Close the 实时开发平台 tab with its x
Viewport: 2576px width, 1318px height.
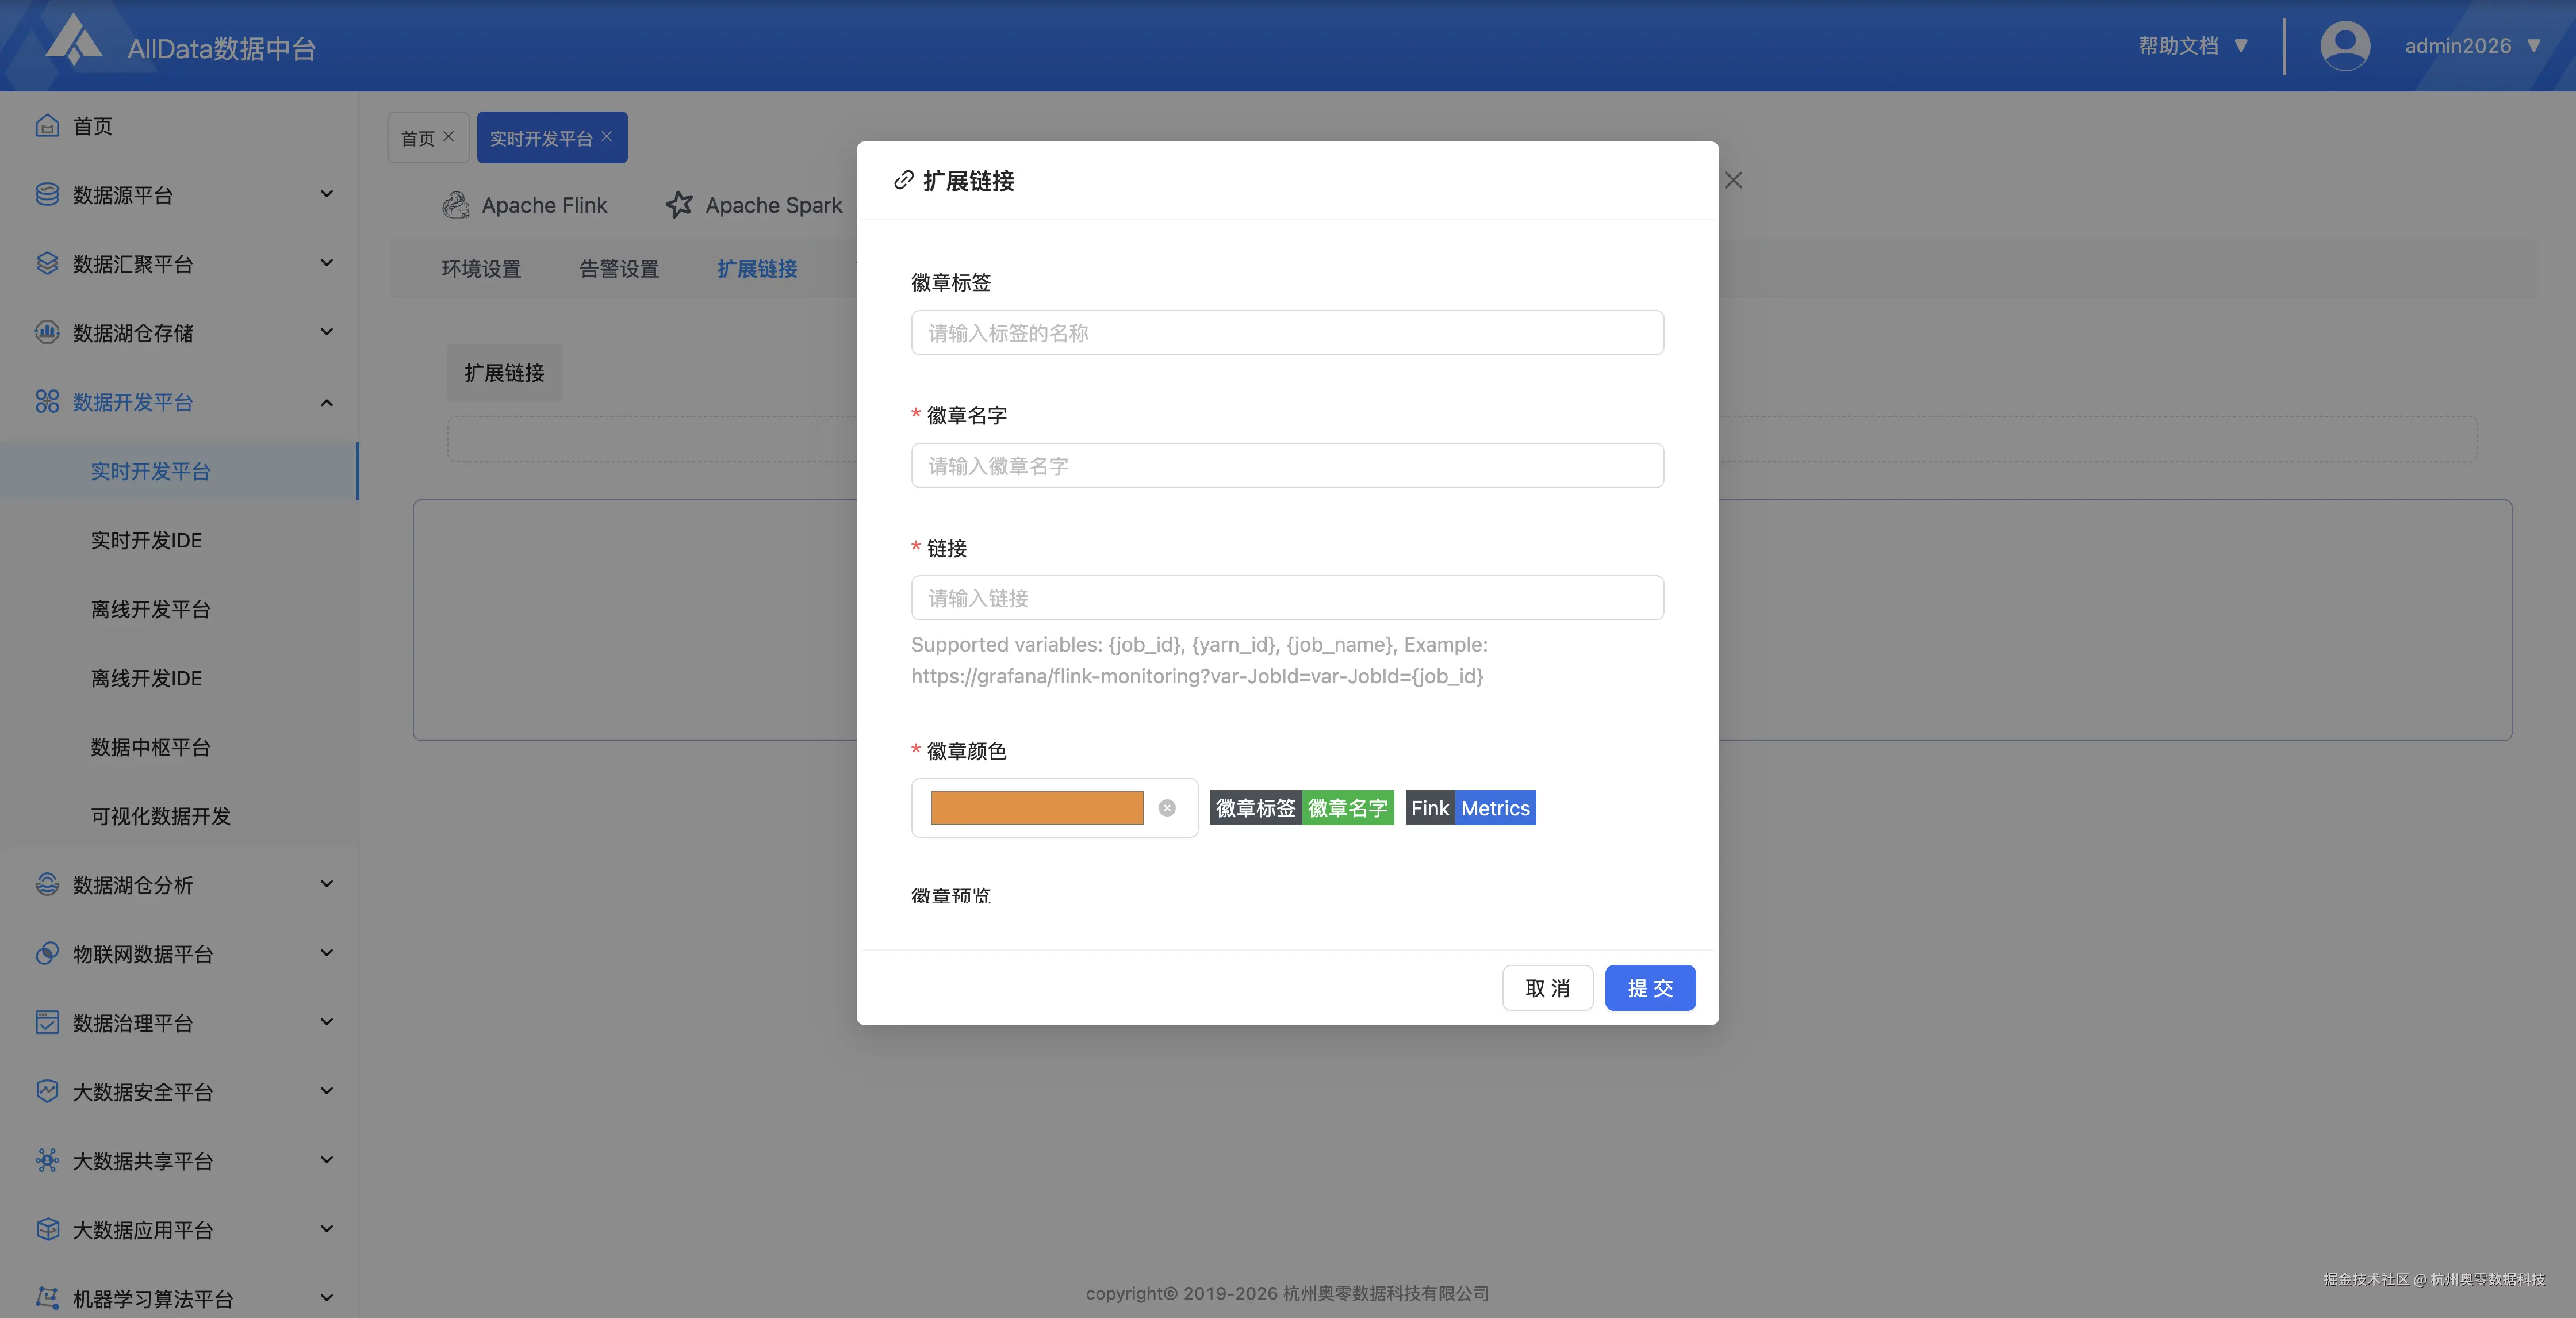[x=607, y=137]
